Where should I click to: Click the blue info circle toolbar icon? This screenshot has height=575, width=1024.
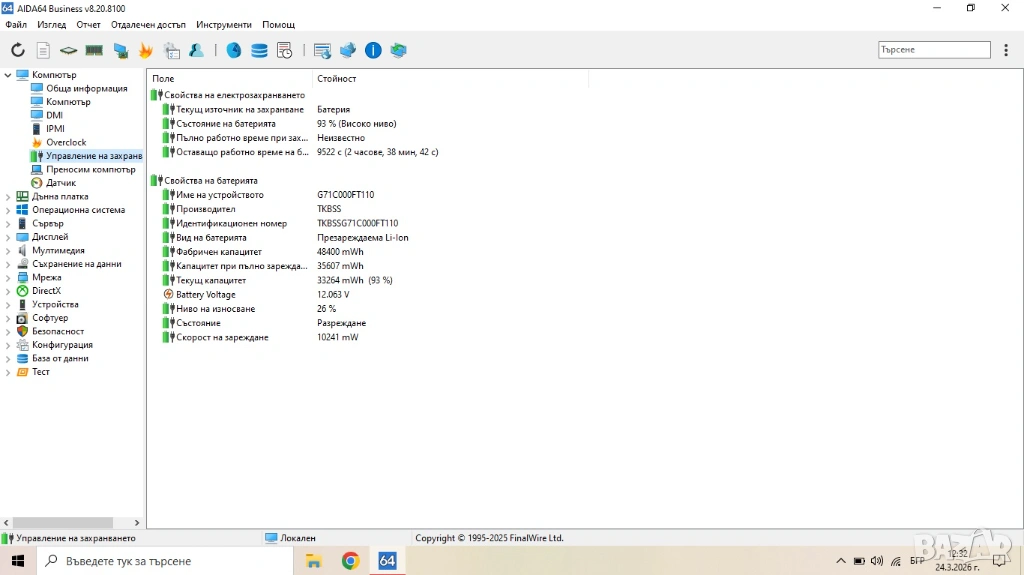[373, 50]
